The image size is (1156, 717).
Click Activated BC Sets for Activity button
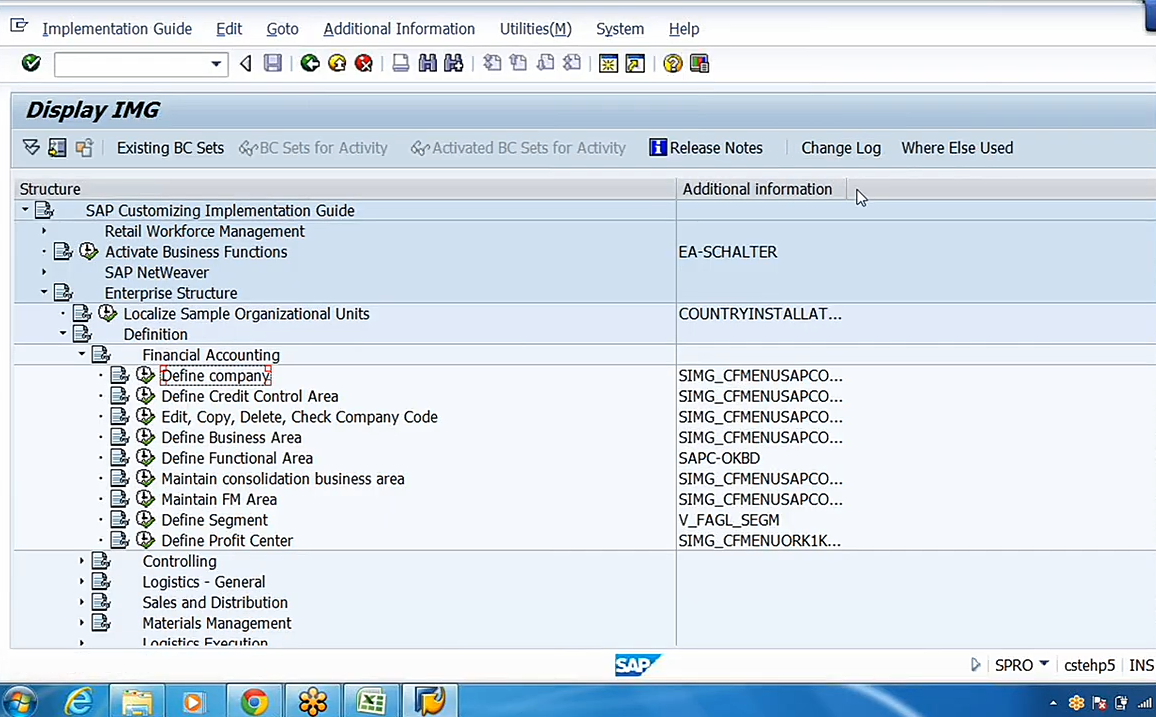click(518, 148)
